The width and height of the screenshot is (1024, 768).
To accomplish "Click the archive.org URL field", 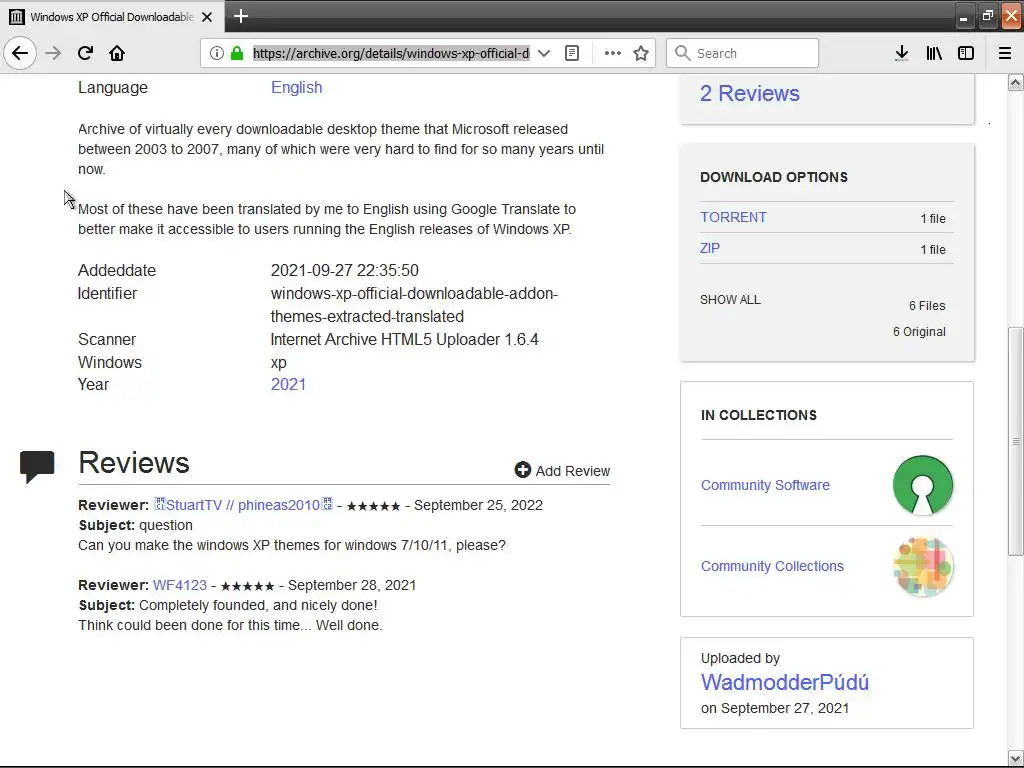I will pos(391,53).
